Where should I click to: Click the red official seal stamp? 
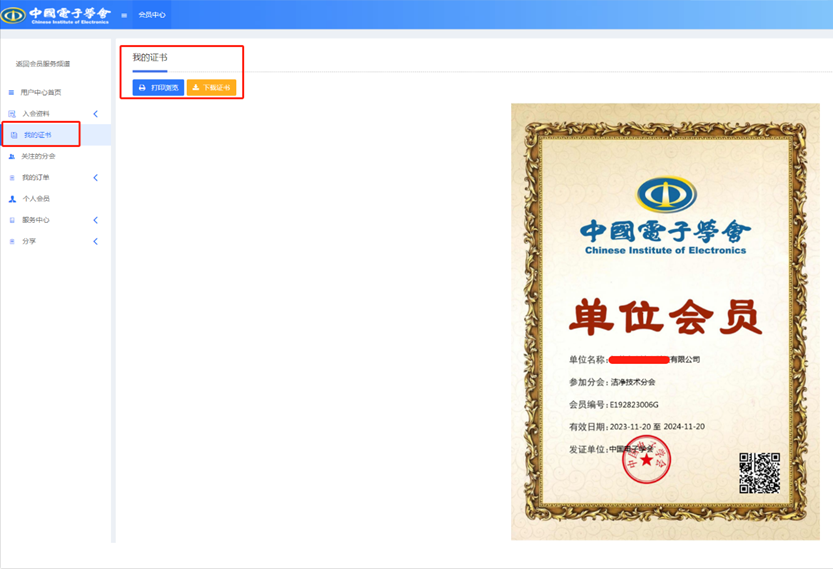coord(647,459)
